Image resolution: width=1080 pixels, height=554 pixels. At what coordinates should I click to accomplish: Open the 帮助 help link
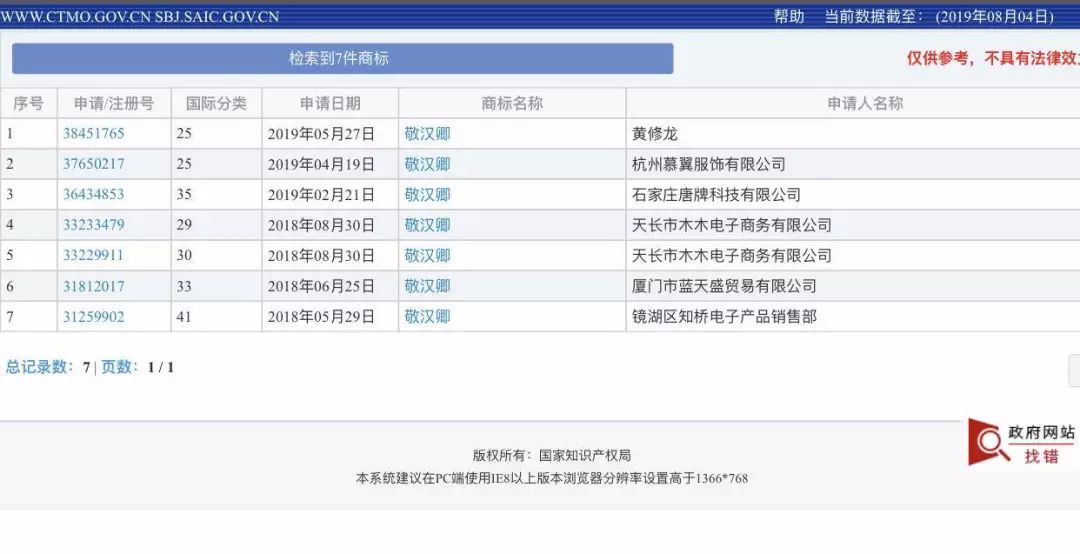tap(789, 17)
